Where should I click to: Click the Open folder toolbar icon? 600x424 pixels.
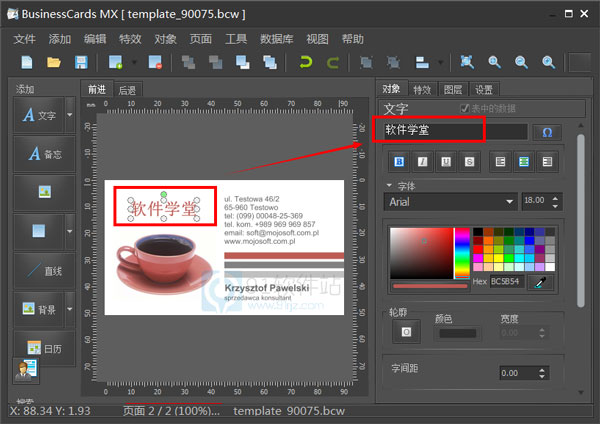54,62
